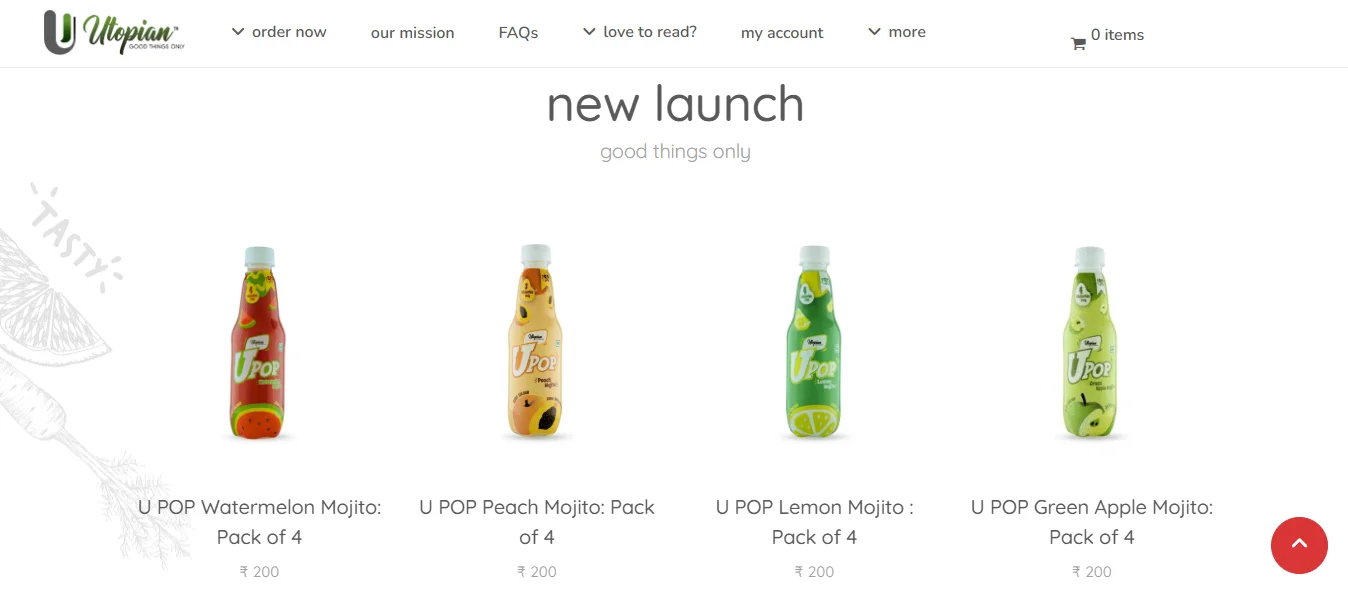Expand the love to read? chevron

tap(589, 32)
